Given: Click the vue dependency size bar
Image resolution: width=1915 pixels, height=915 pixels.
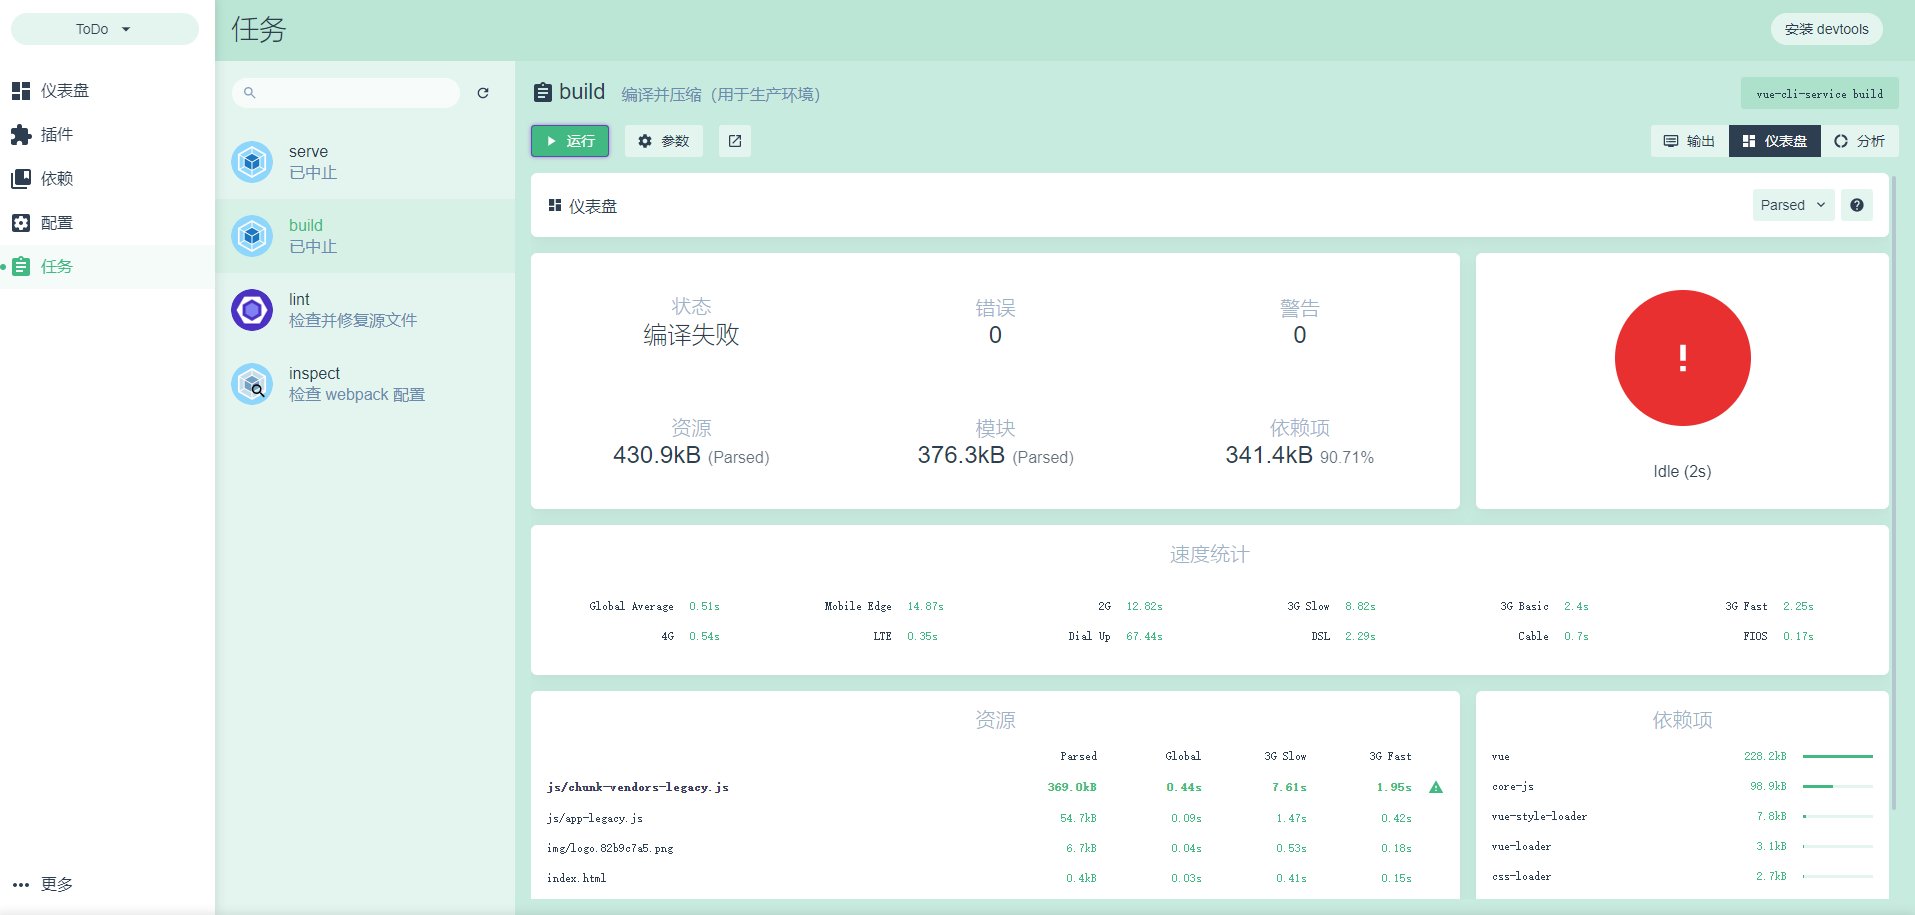Looking at the screenshot, I should 1838,756.
